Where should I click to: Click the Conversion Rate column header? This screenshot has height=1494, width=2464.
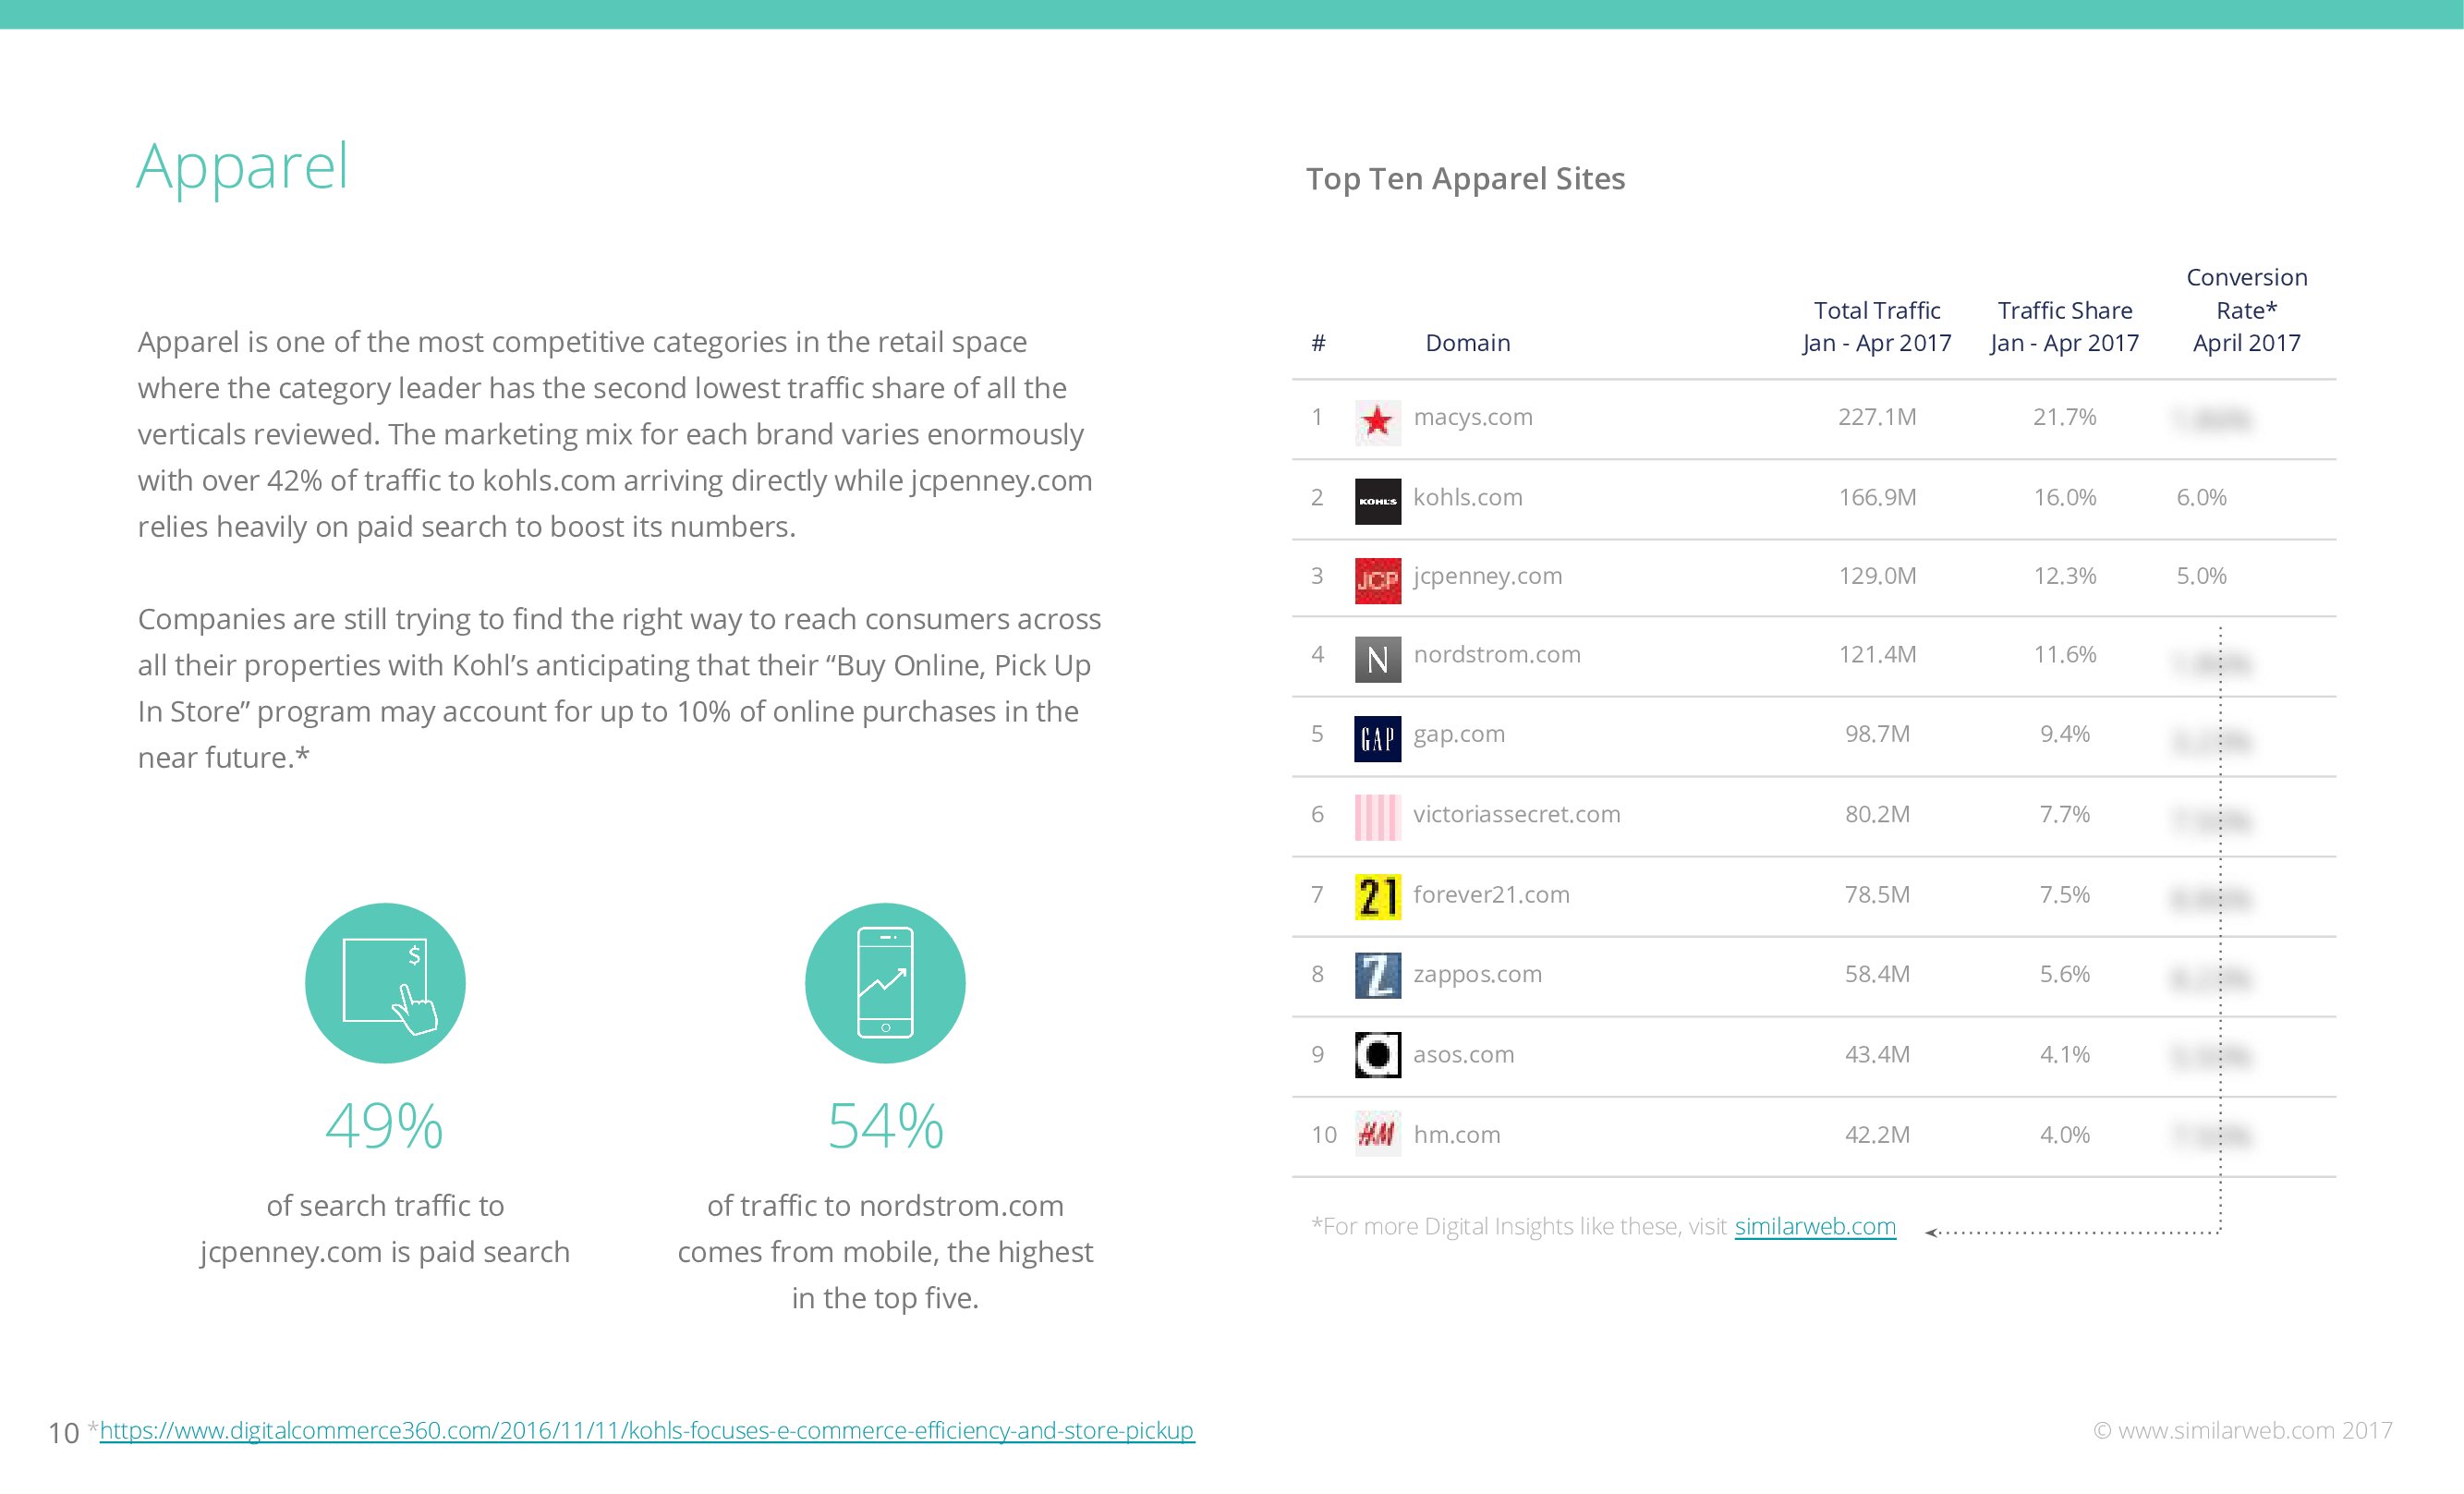click(x=2246, y=310)
